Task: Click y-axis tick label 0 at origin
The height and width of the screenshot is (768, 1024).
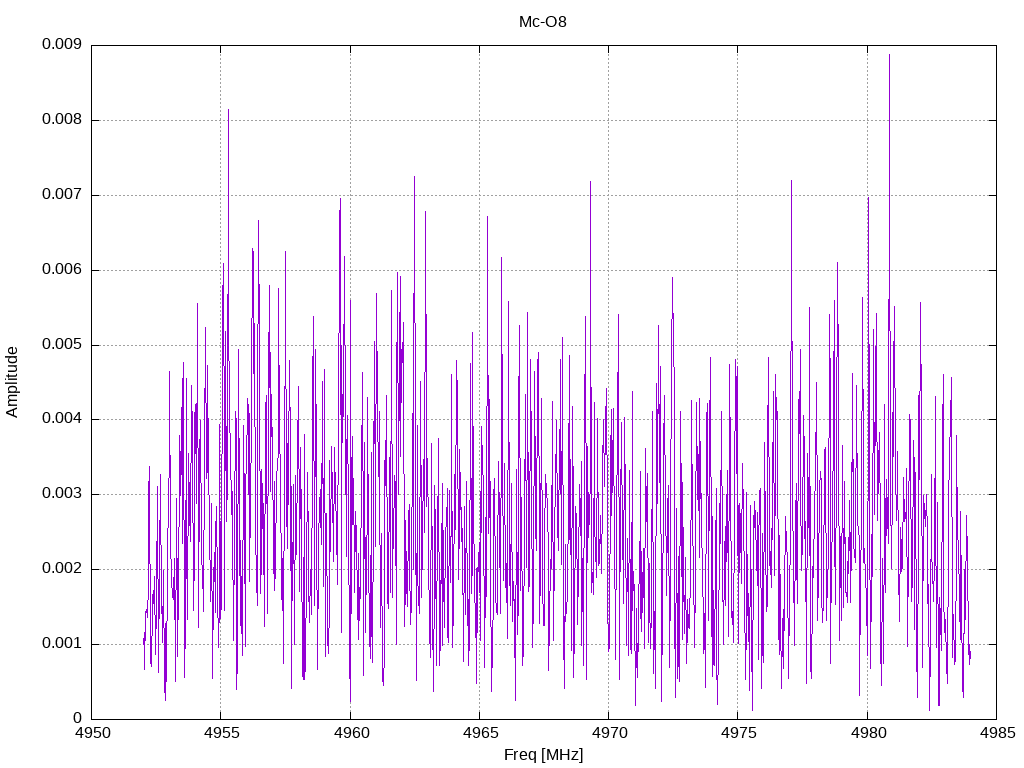Action: point(78,718)
